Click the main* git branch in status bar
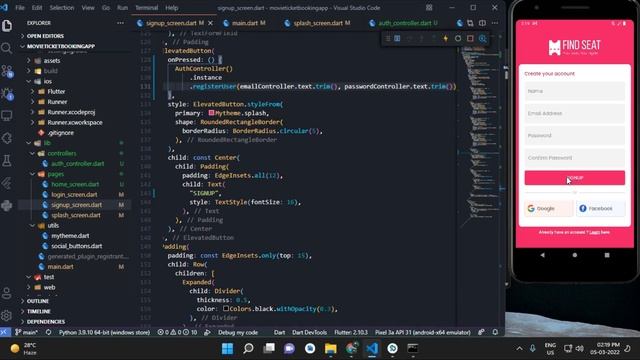Image resolution: width=640 pixels, height=360 pixels. 26,332
